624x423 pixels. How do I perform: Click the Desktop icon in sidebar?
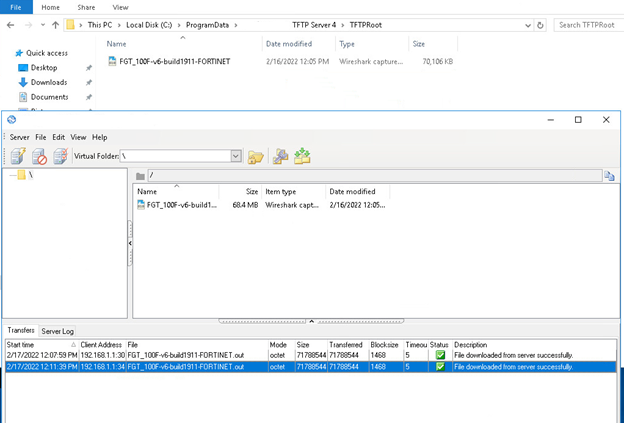(23, 68)
